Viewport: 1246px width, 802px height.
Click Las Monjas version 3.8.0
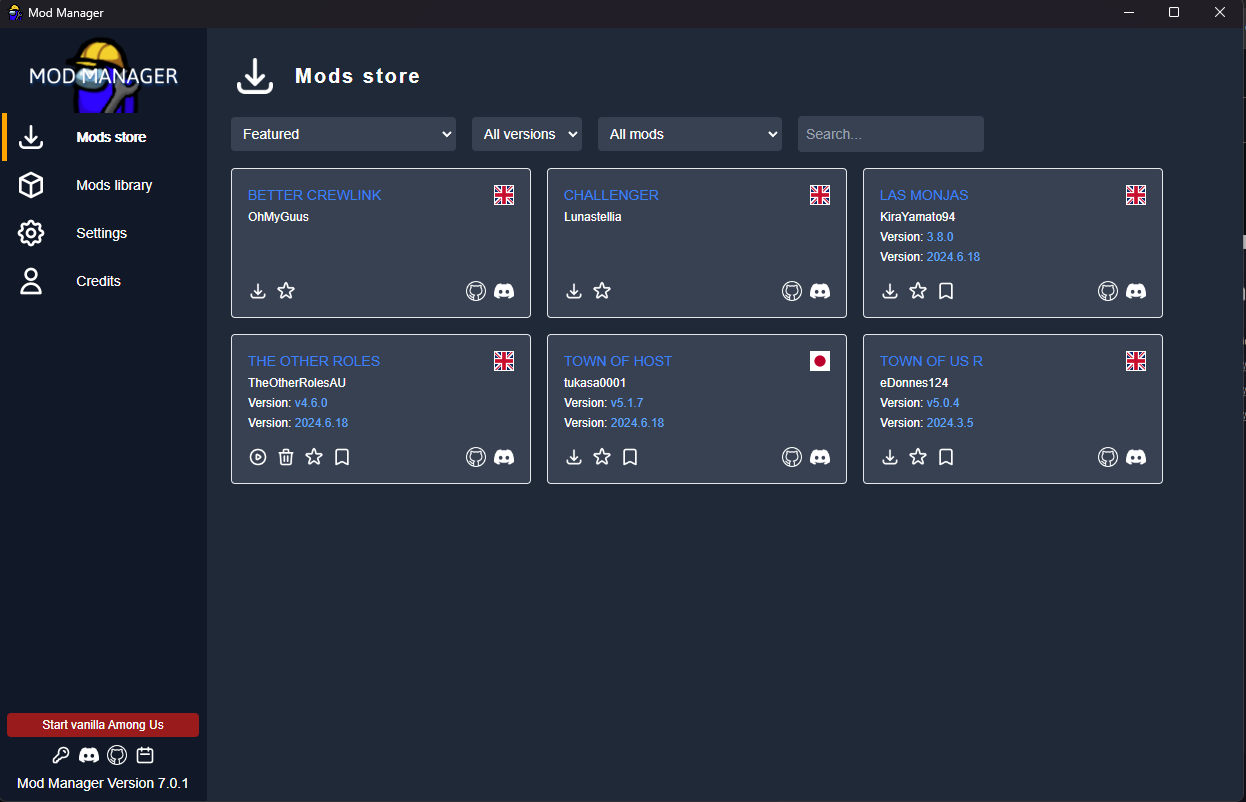[940, 237]
